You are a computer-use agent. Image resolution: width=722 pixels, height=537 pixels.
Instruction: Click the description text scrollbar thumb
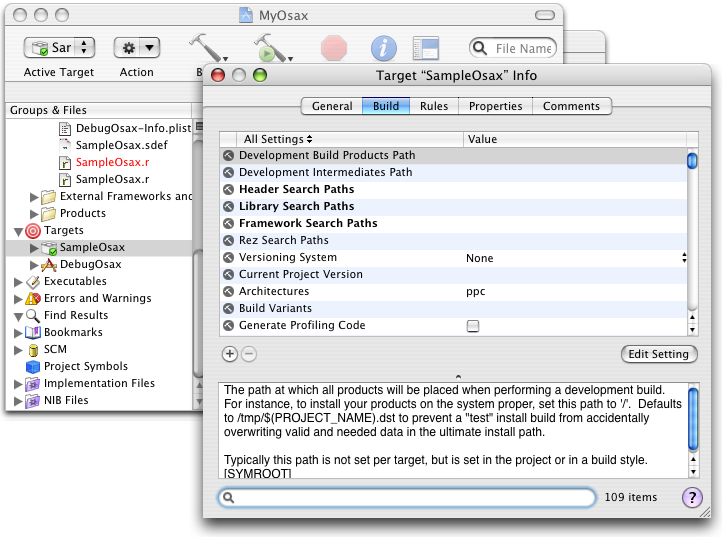[x=693, y=419]
